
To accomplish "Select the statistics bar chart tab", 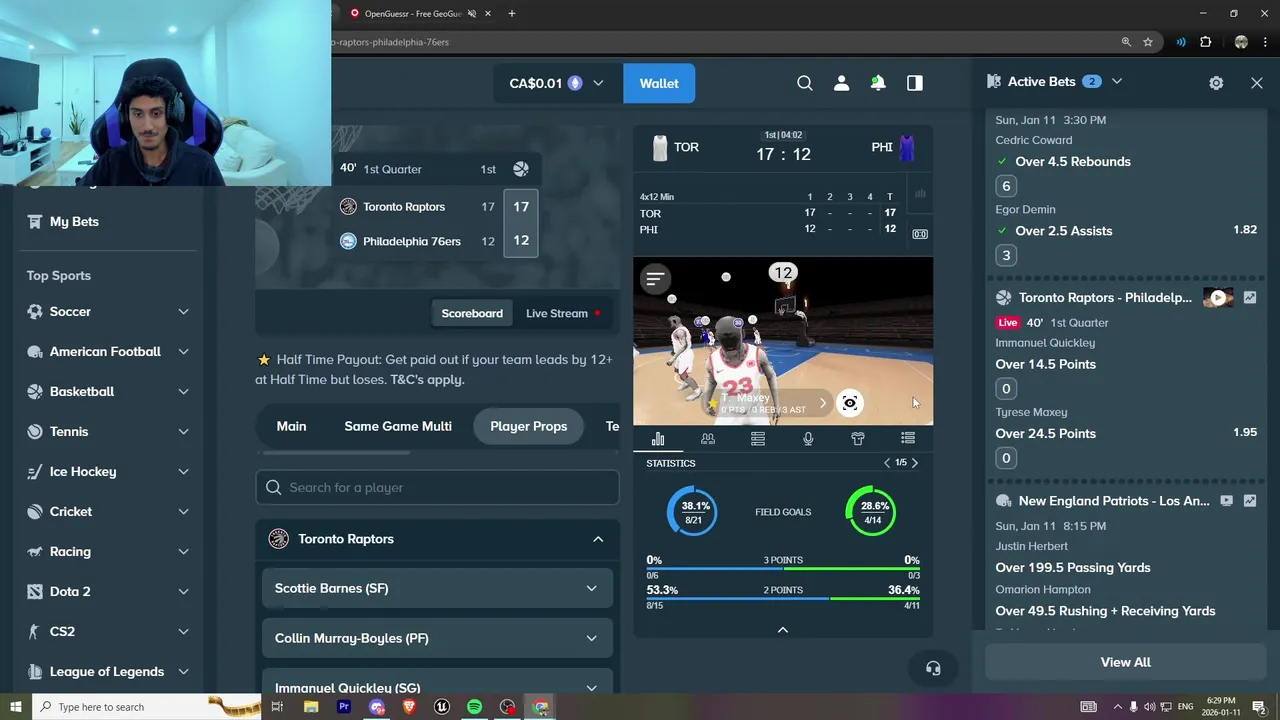I will pos(658,438).
